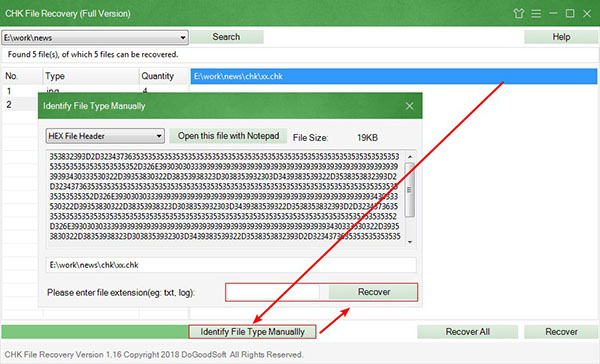Select highlighted E:\work\news\chk\xx.chk list entry
This screenshot has width=600, height=364.
click(394, 76)
